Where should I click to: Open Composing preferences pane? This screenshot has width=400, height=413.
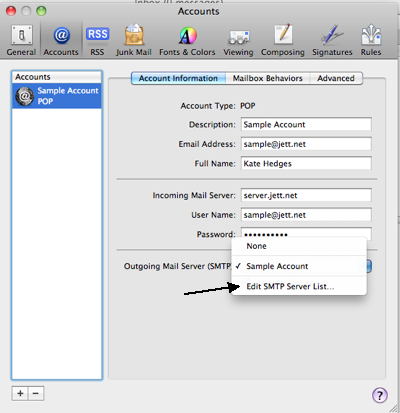283,40
